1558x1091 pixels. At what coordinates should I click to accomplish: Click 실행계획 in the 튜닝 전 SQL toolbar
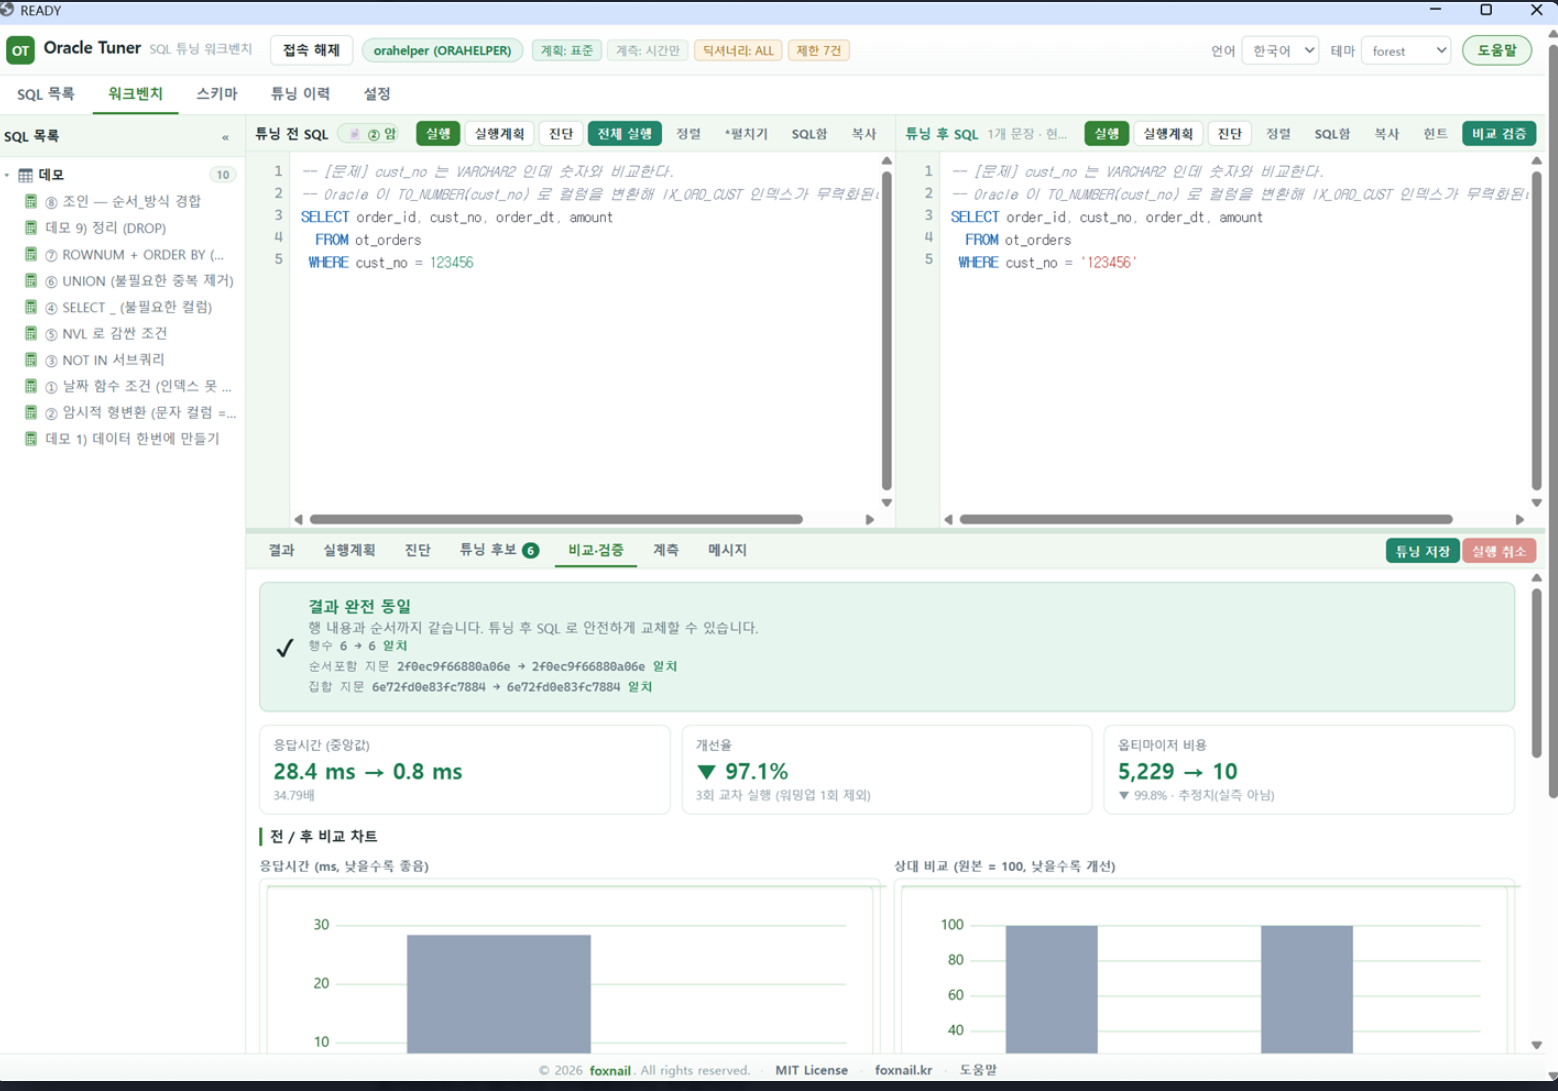click(499, 134)
